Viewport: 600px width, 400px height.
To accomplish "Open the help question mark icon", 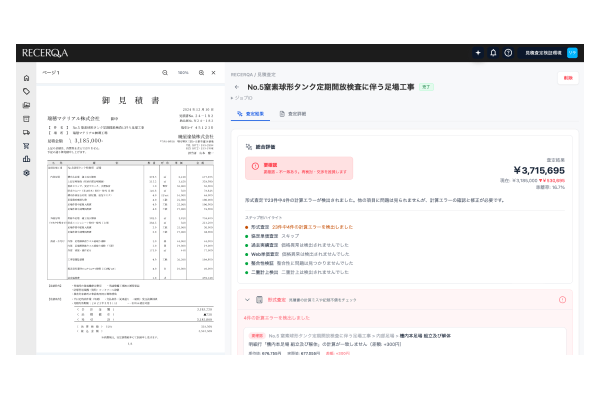I will 509,52.
